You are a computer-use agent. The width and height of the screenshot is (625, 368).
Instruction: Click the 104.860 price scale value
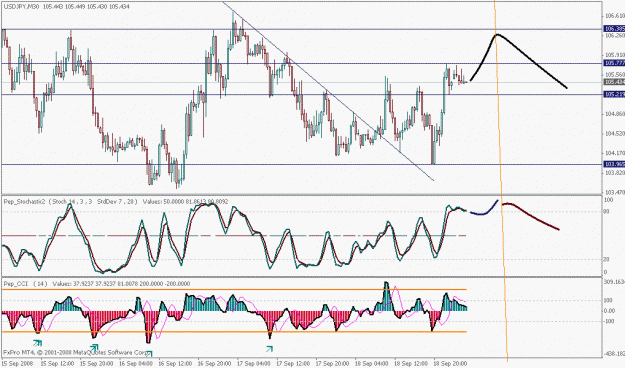(x=615, y=114)
